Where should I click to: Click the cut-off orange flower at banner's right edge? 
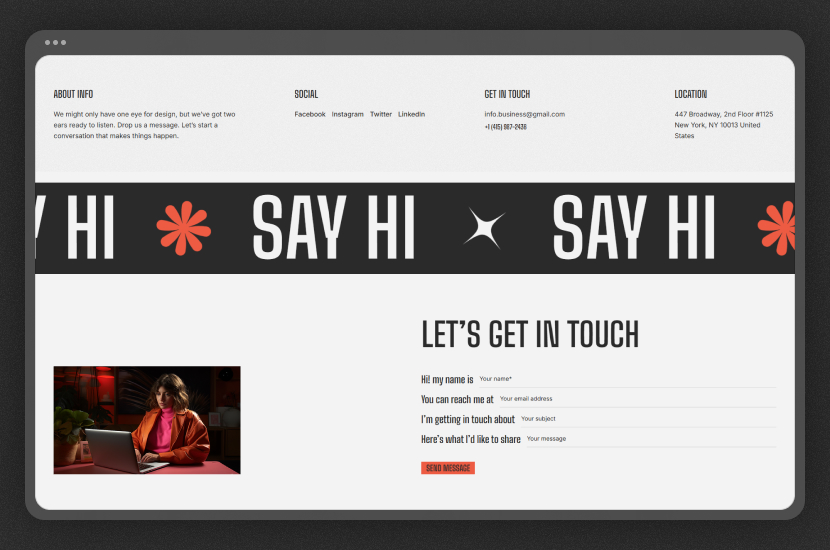point(779,228)
